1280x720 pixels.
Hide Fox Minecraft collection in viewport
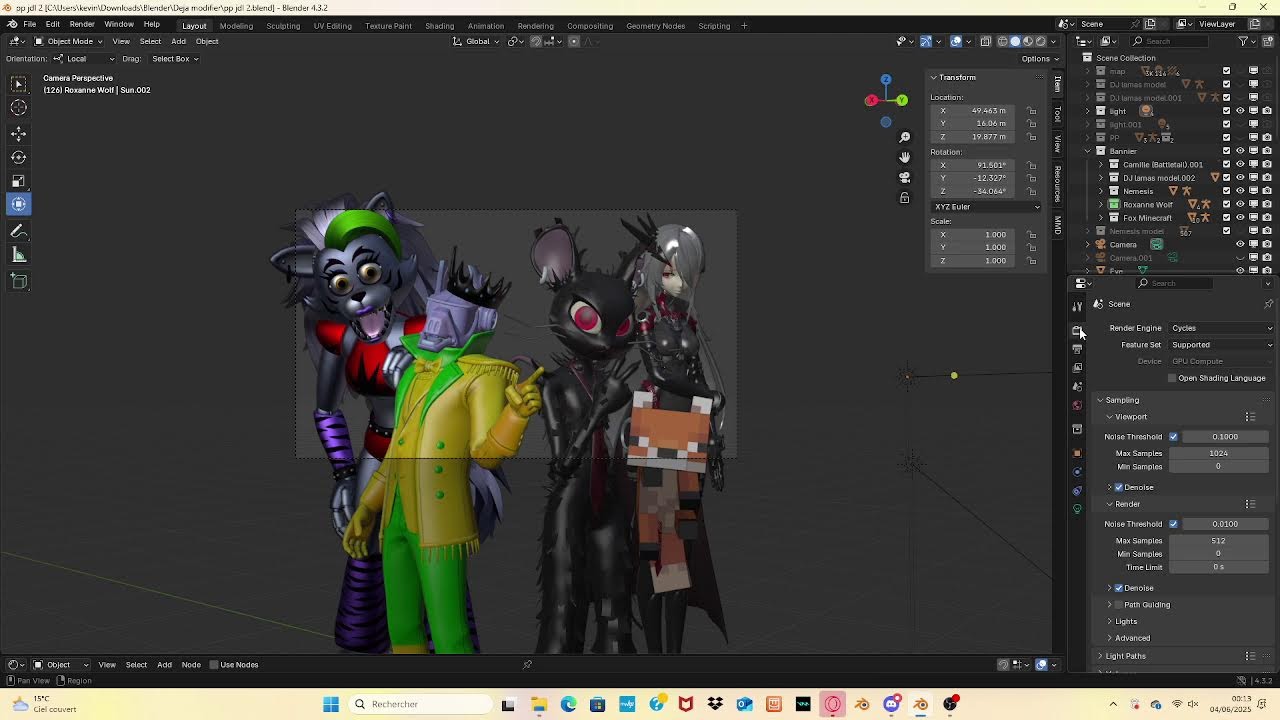click(1240, 217)
